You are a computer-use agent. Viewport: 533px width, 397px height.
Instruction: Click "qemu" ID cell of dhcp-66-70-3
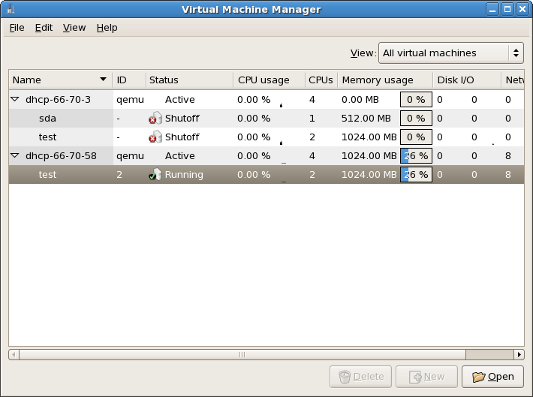(x=130, y=100)
